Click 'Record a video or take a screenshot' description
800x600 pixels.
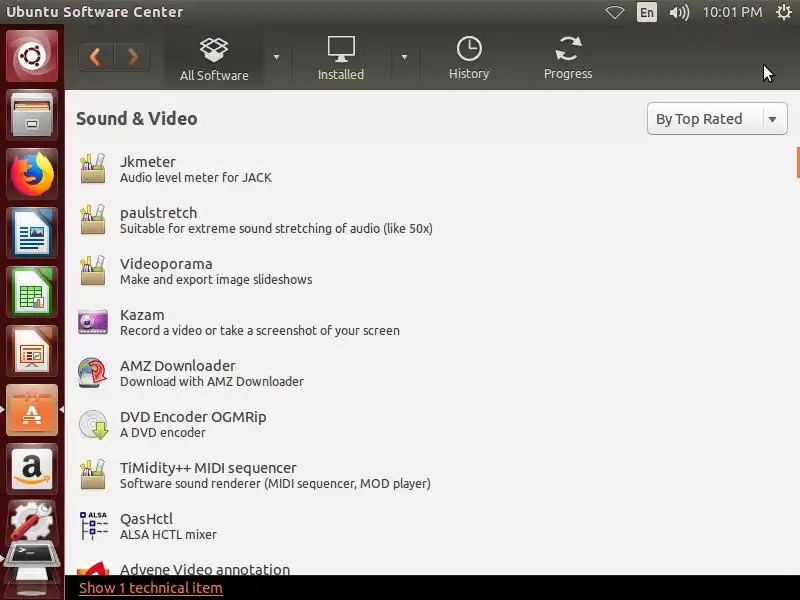click(260, 331)
